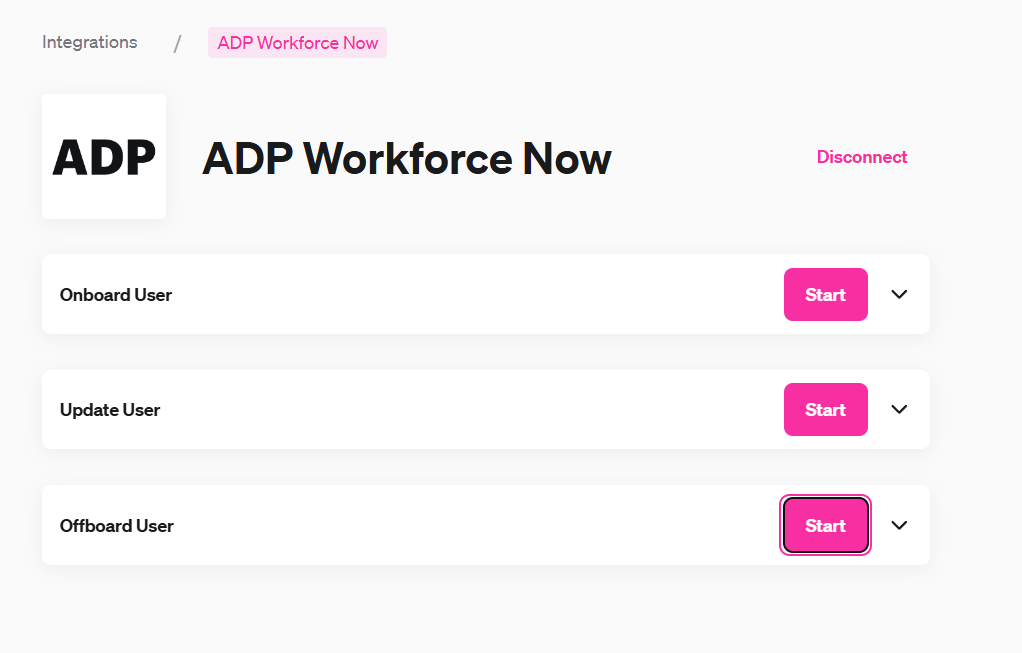Expand the Offboard User chevron

pyautogui.click(x=899, y=525)
